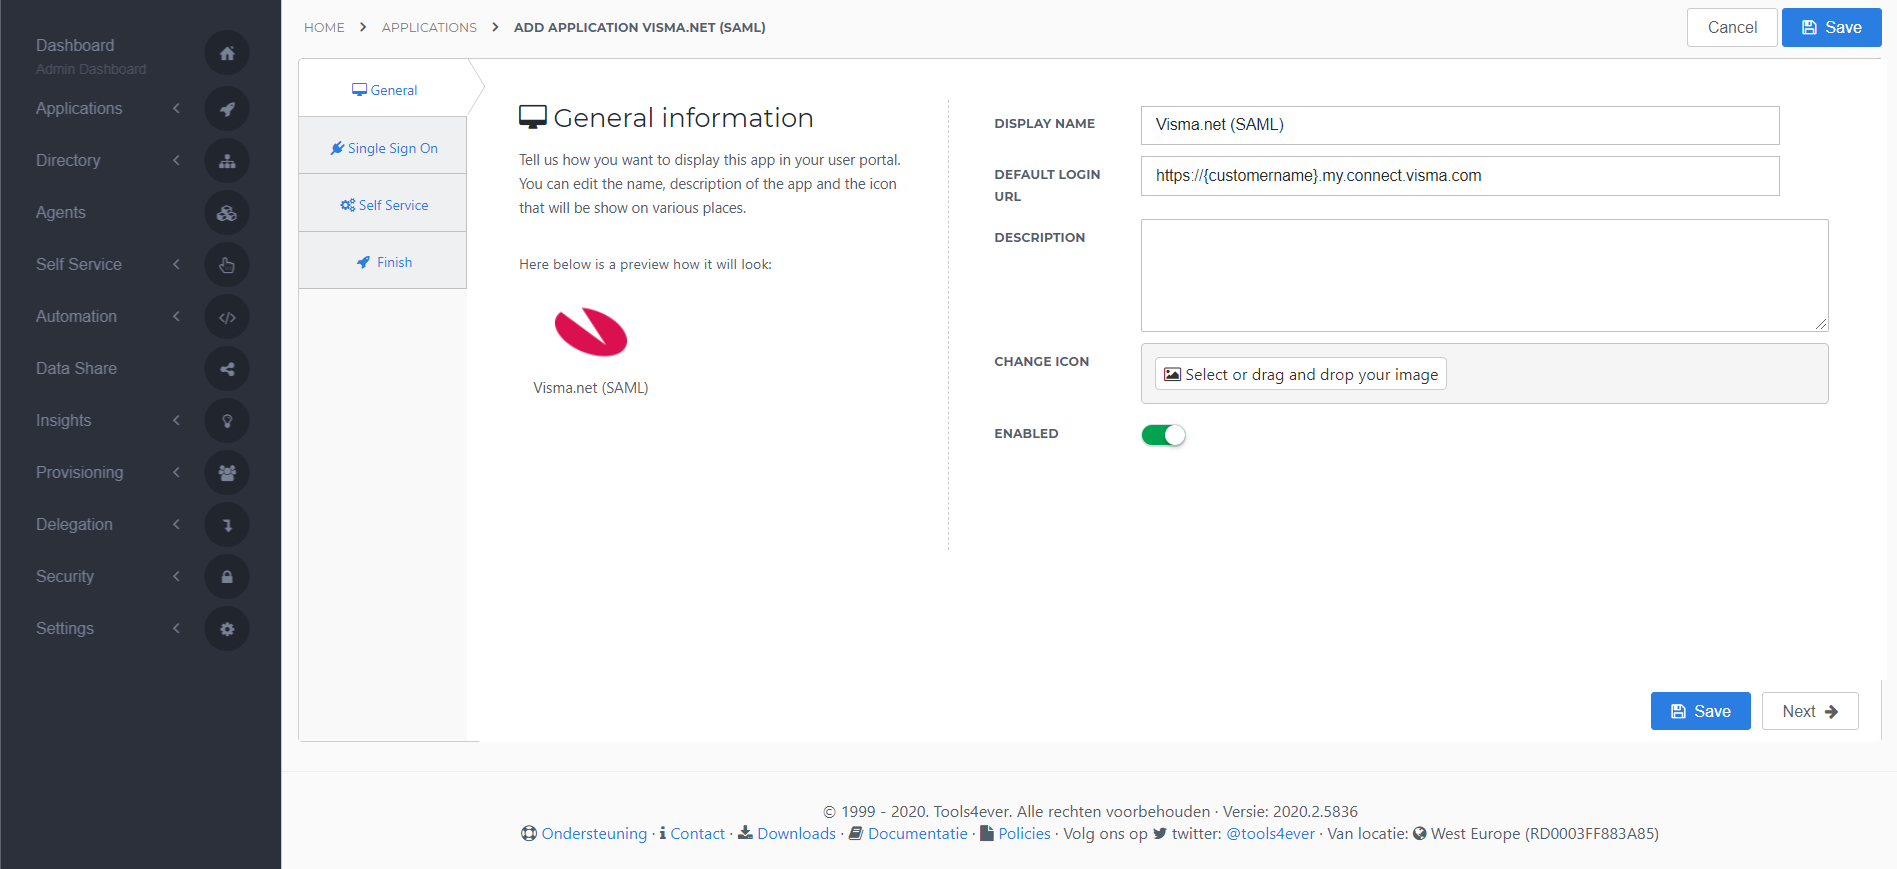Click the Security lock icon
Image resolution: width=1897 pixels, height=869 pixels.
coord(227,577)
